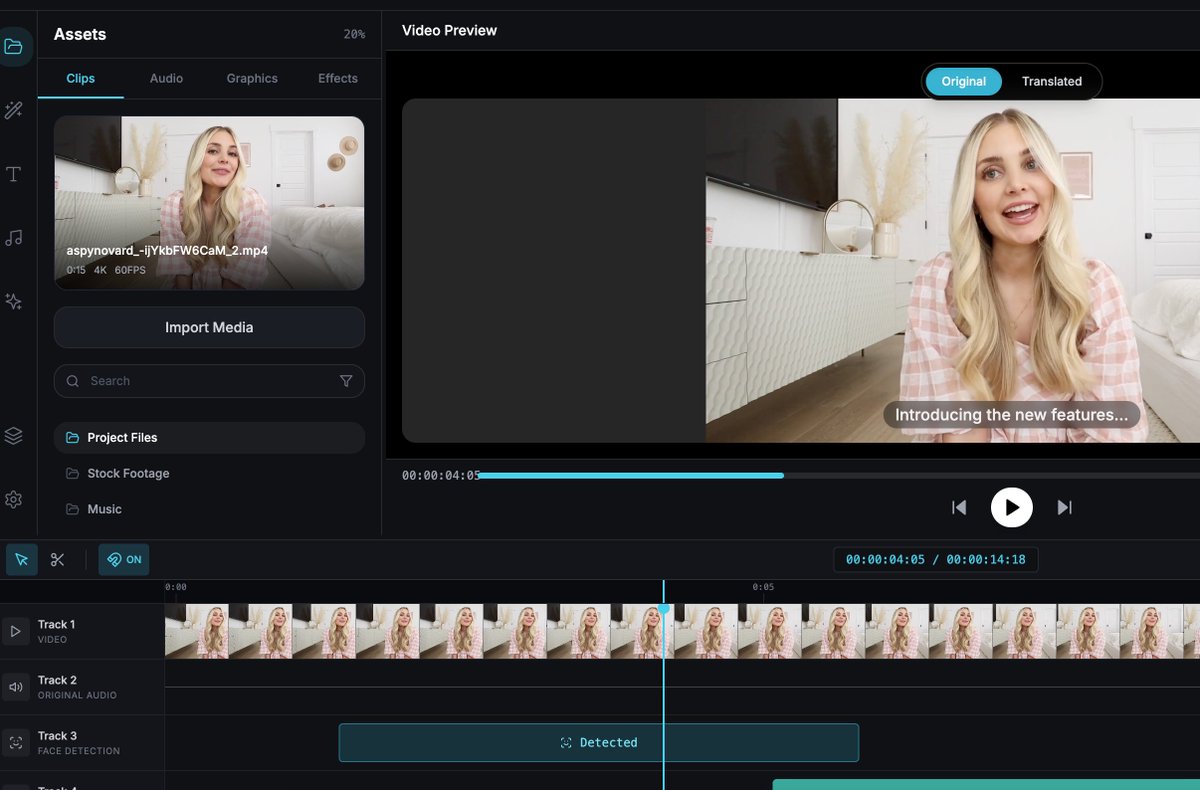Select the video filmstrip clip on Track 1
The image size is (1200, 790).
pyautogui.click(x=682, y=631)
